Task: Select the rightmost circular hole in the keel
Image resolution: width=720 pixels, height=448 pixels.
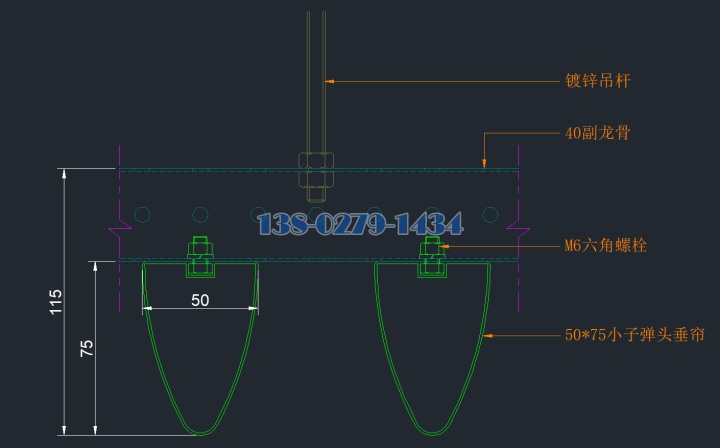Action: tap(490, 214)
